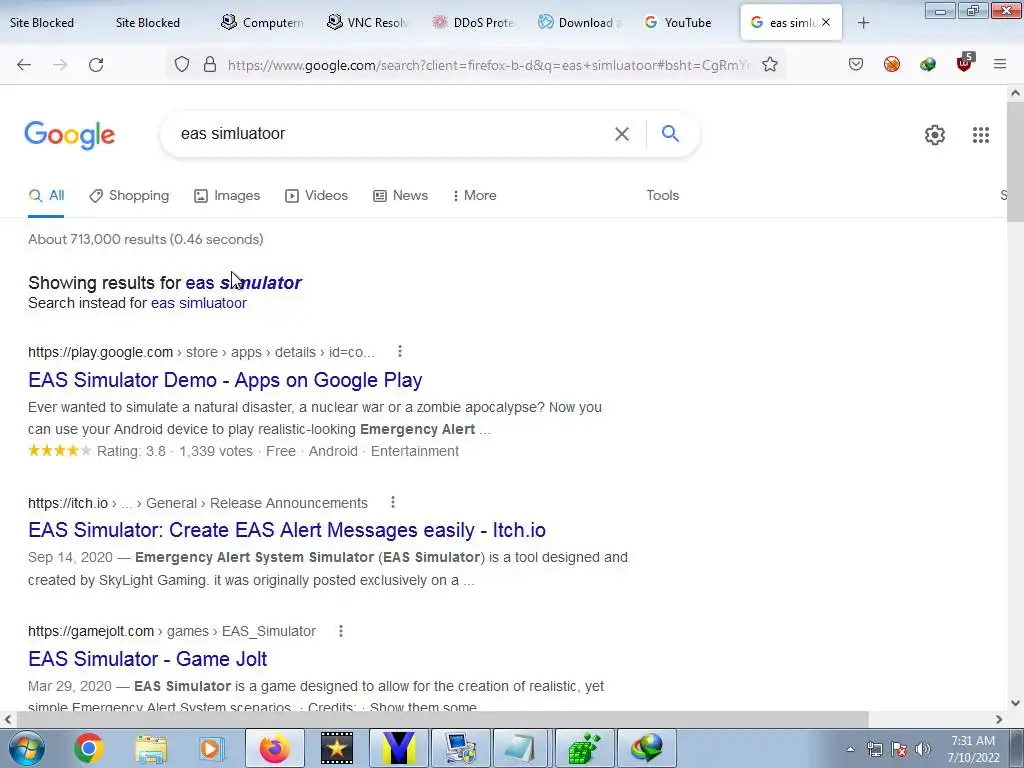The height and width of the screenshot is (768, 1024).
Task: Open Windows Media Player from the taskbar
Action: pyautogui.click(x=210, y=748)
